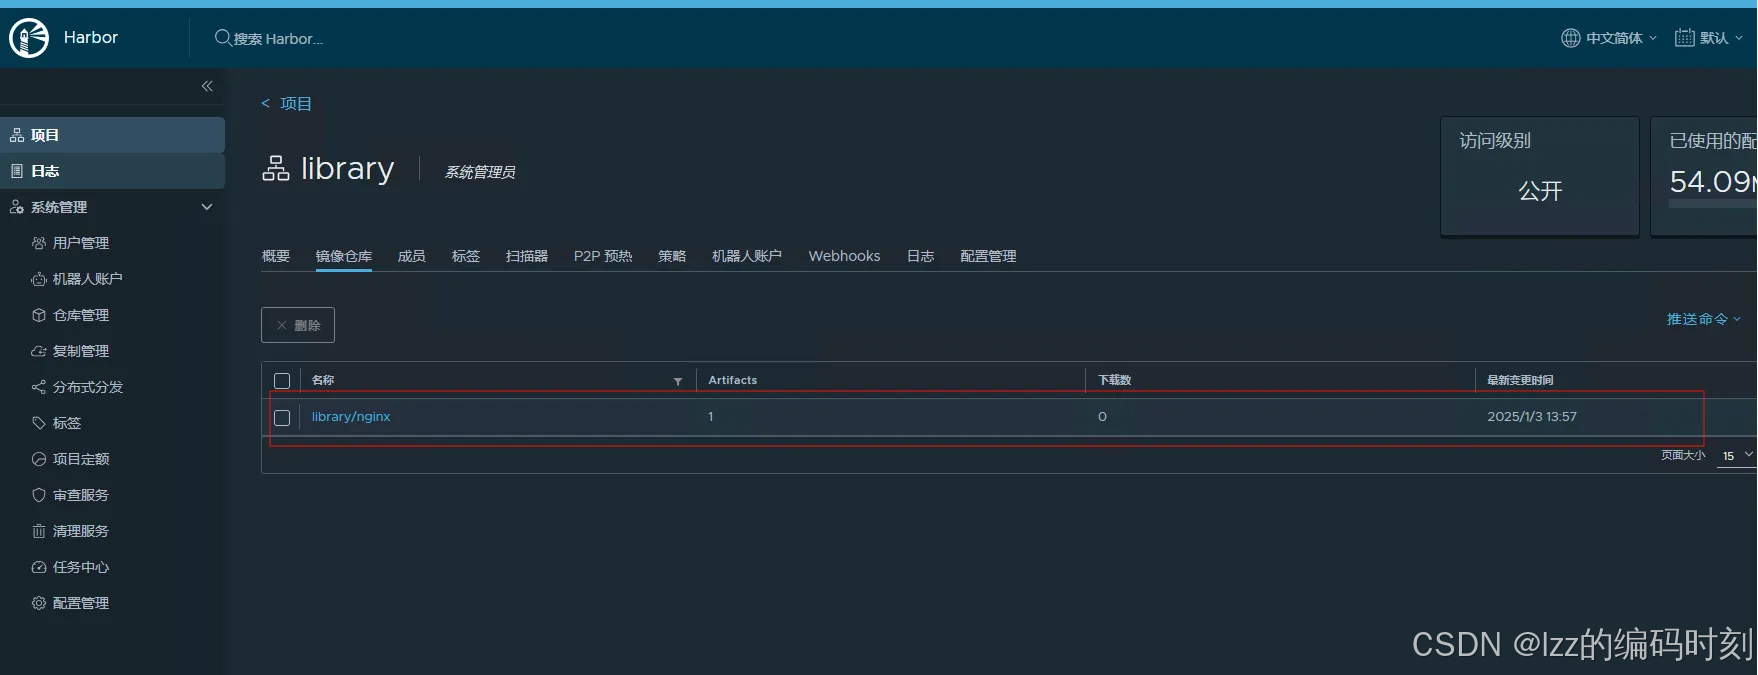
Task: Click the 任务中心 icon
Action: [x=39, y=567]
